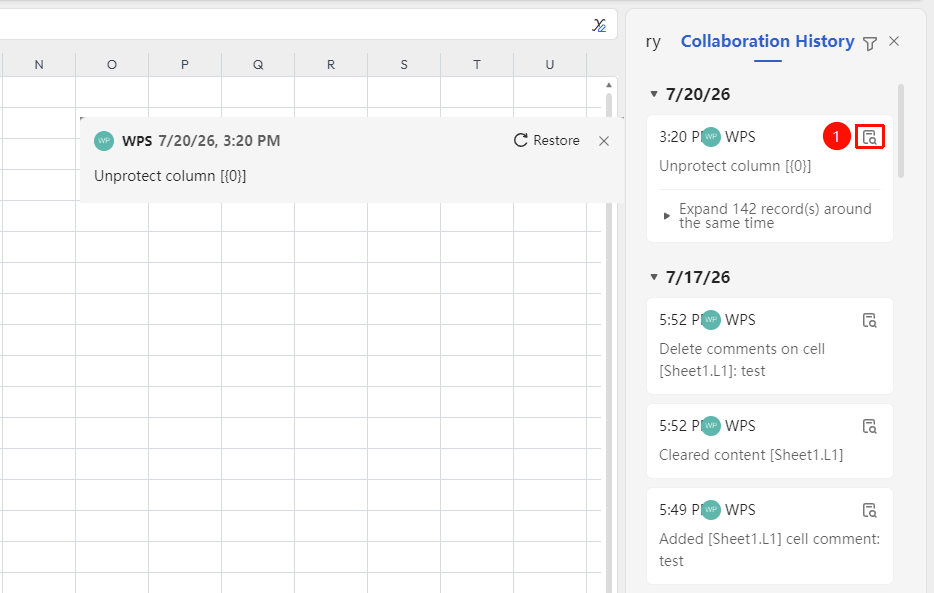The image size is (934, 593).
Task: Close the Collaboration History panel
Action: (x=894, y=41)
